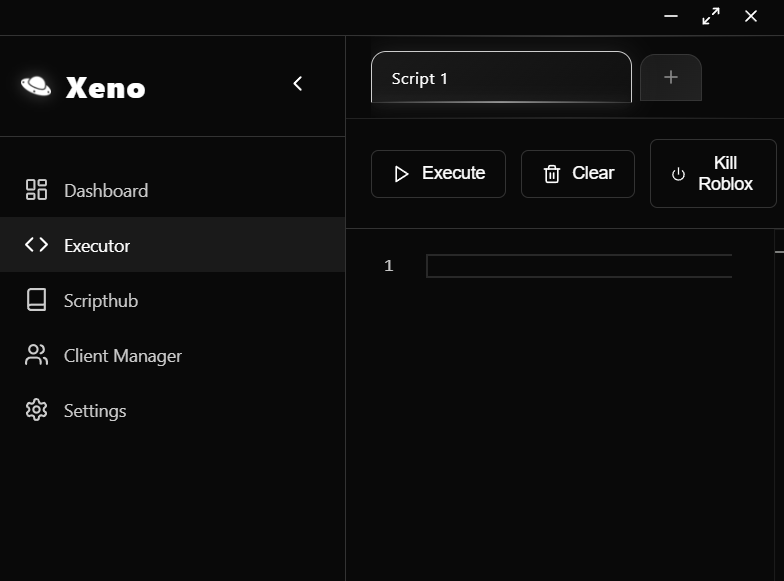Viewport: 784px width, 581px height.
Task: Select the Executor code brackets icon
Action: [37, 245]
